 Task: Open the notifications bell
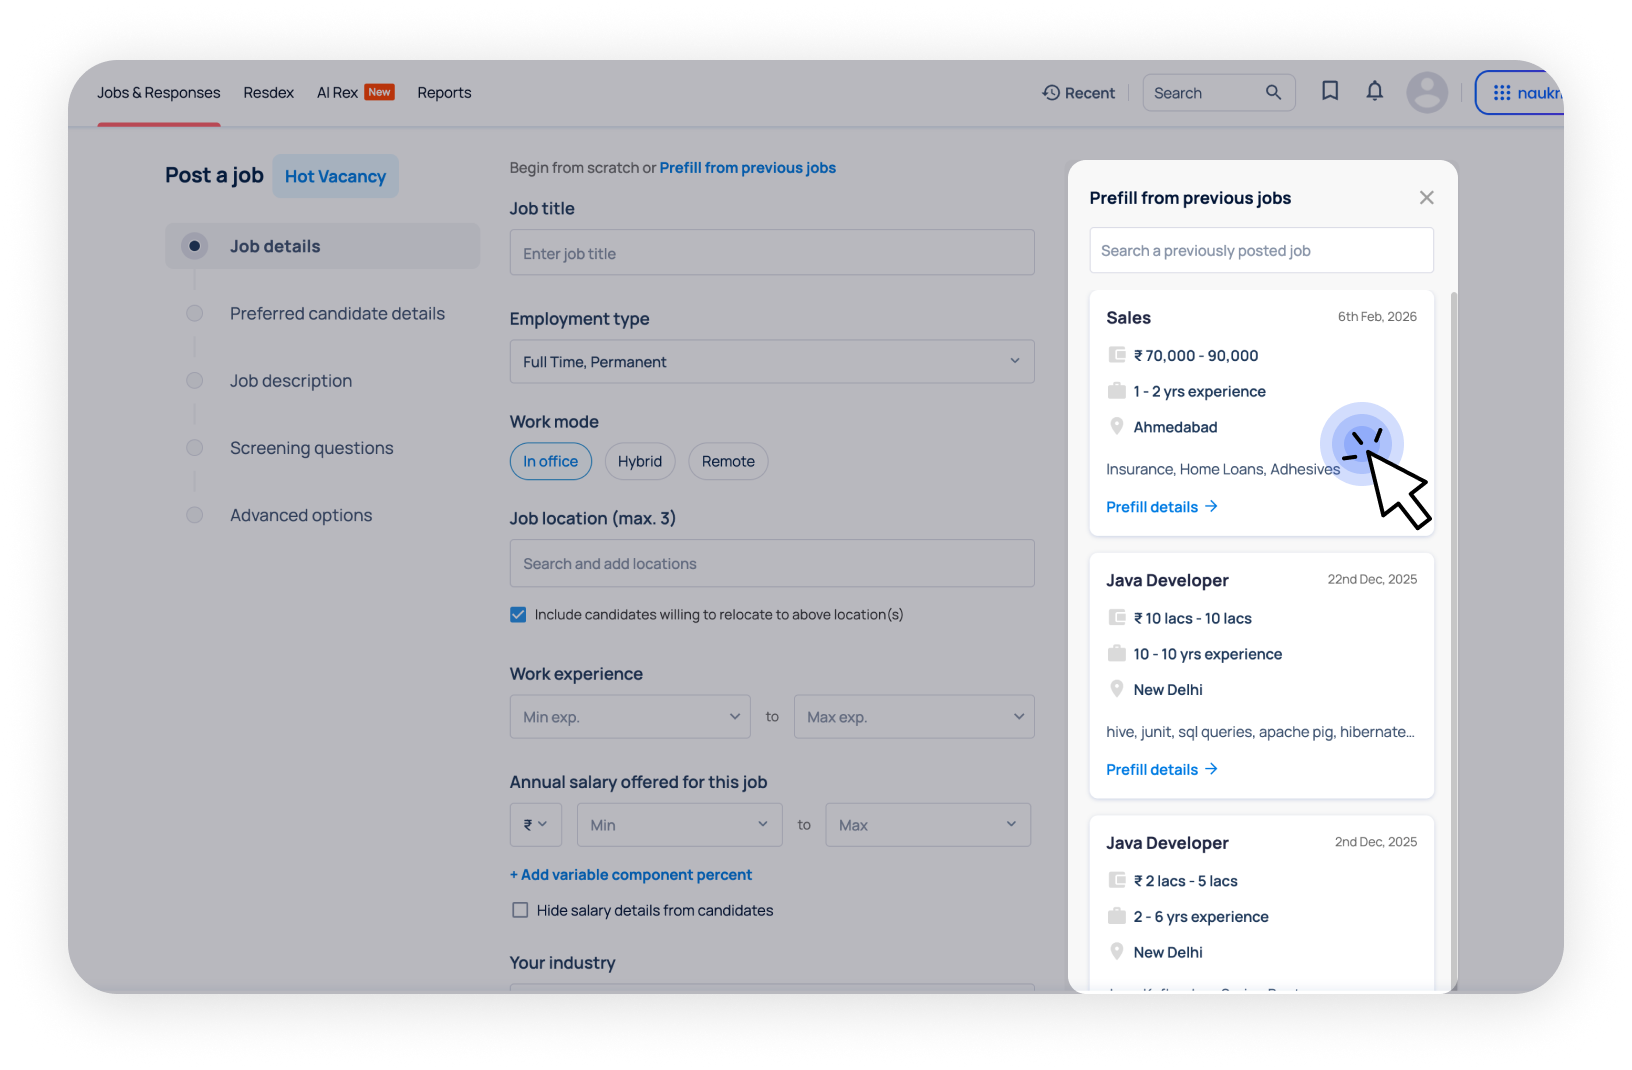1374,91
